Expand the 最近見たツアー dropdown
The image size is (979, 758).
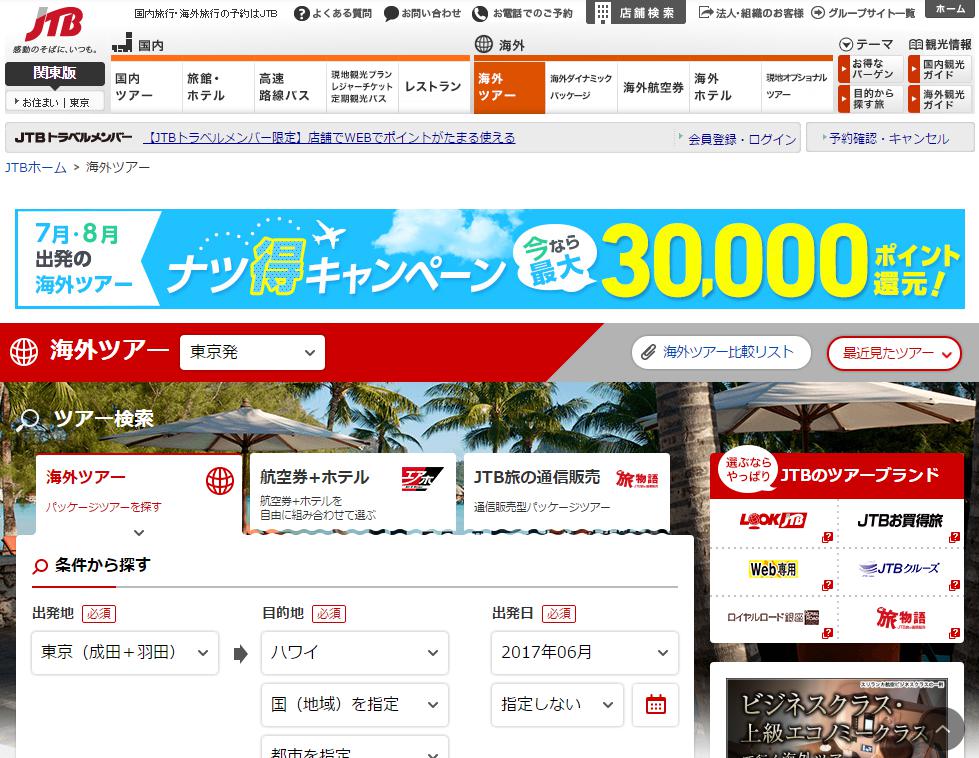click(x=894, y=353)
